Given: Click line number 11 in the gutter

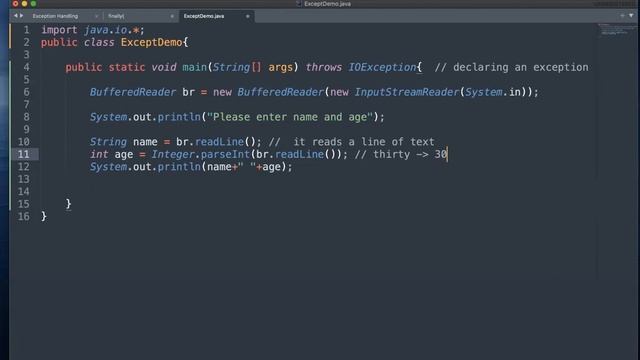Looking at the screenshot, I should (x=24, y=154).
